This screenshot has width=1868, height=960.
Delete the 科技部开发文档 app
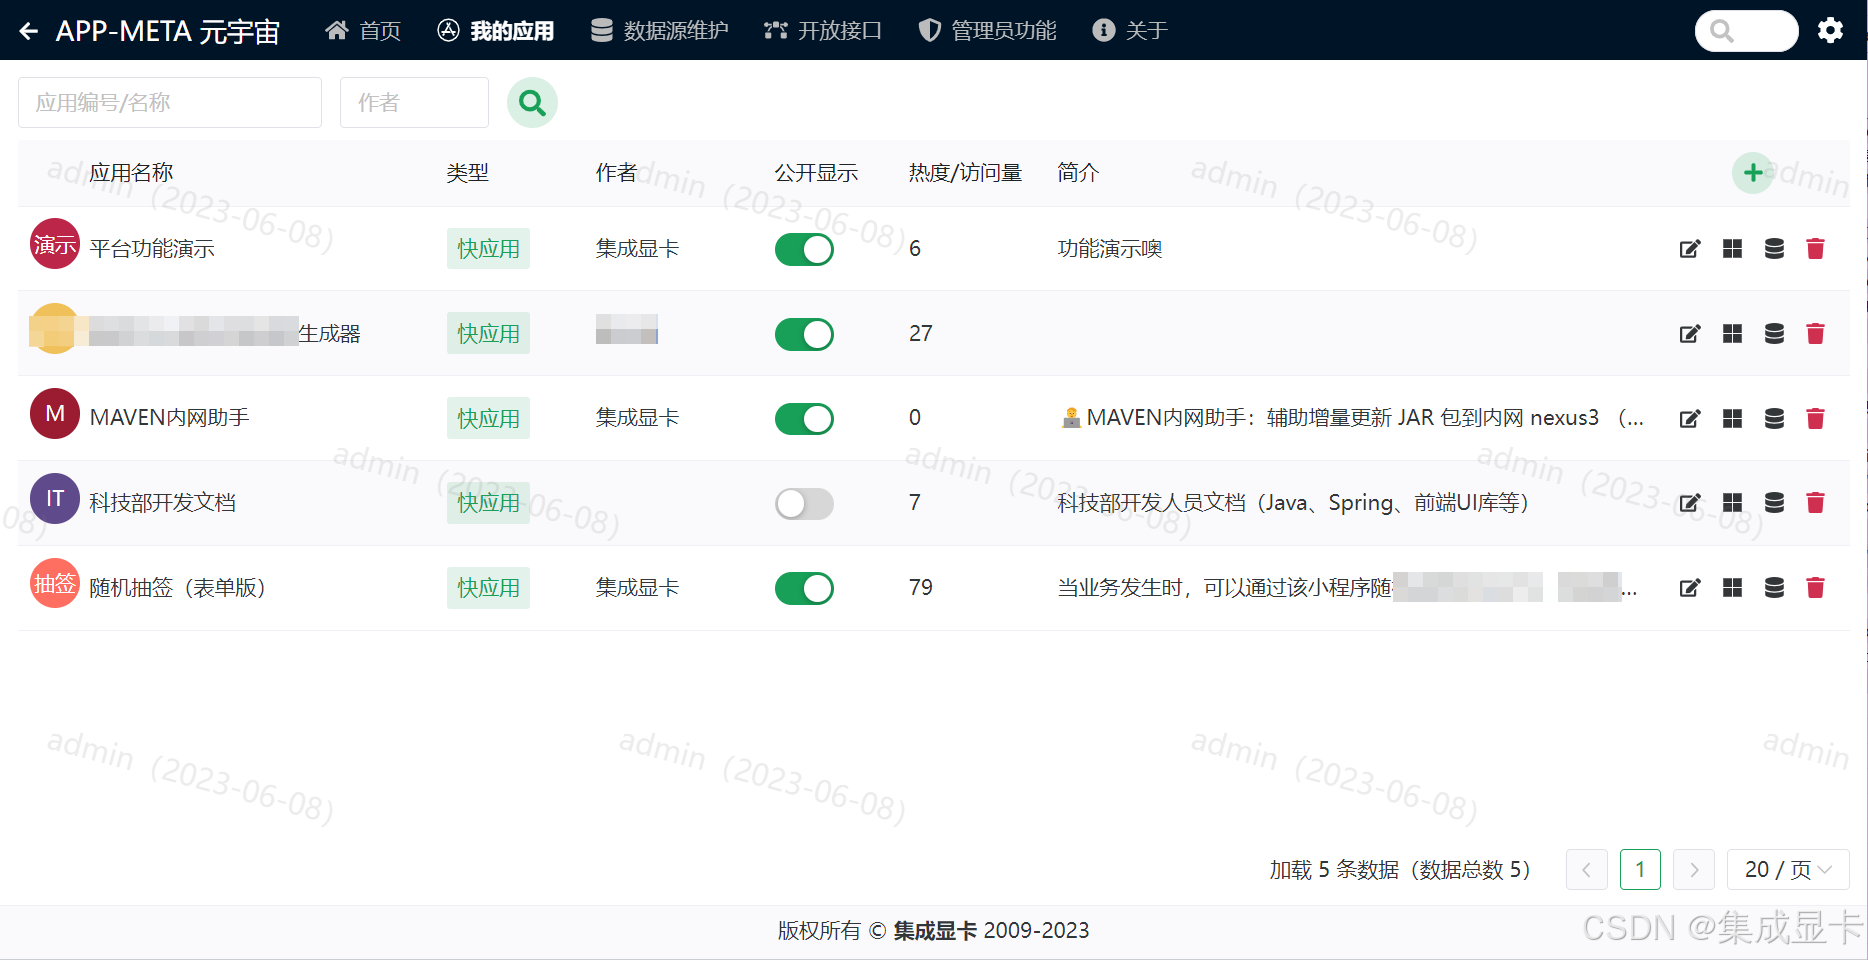1816,503
